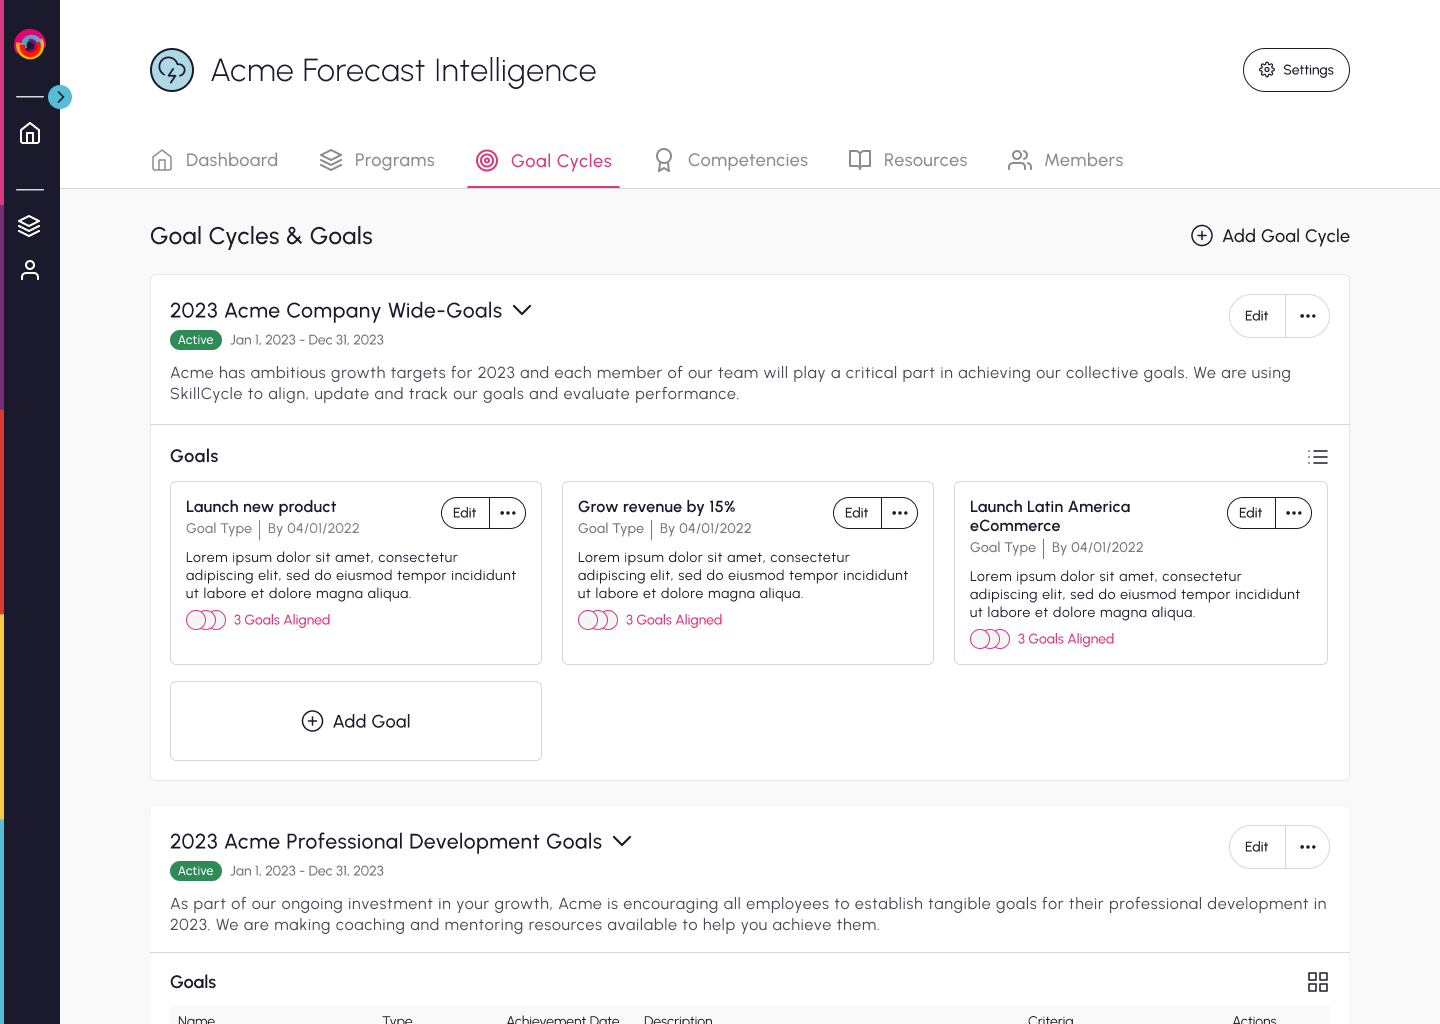Switch Professional Development Goals to grid view
This screenshot has width=1440, height=1024.
tap(1318, 982)
